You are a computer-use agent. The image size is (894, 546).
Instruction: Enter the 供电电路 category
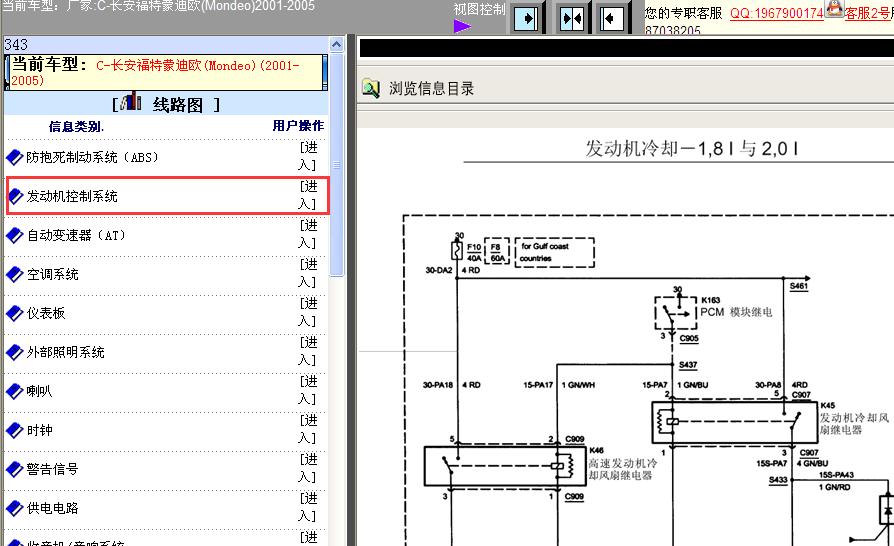[308, 507]
